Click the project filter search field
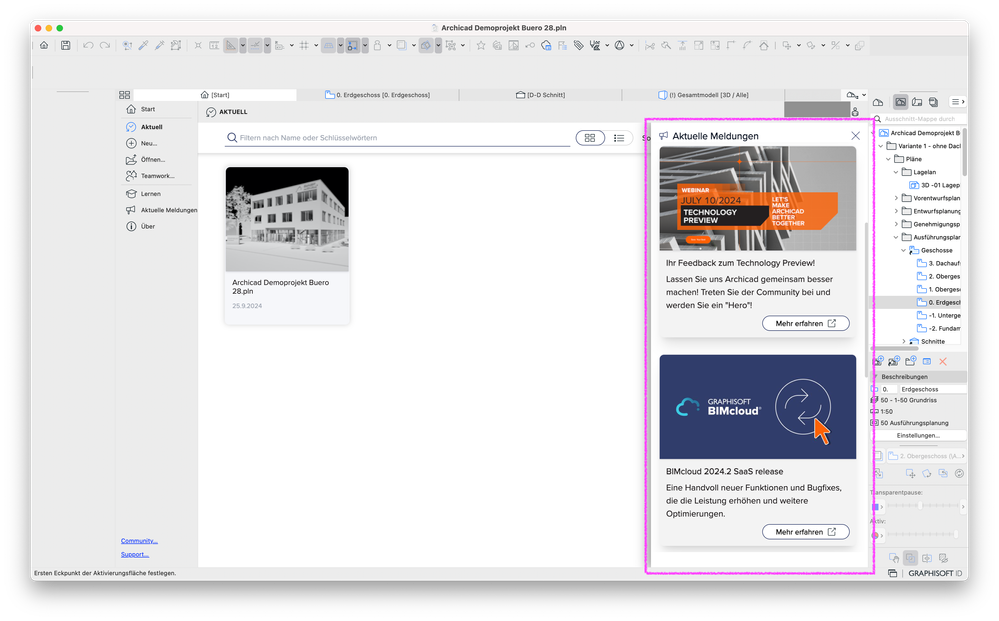The height and width of the screenshot is (621, 999). click(x=398, y=138)
